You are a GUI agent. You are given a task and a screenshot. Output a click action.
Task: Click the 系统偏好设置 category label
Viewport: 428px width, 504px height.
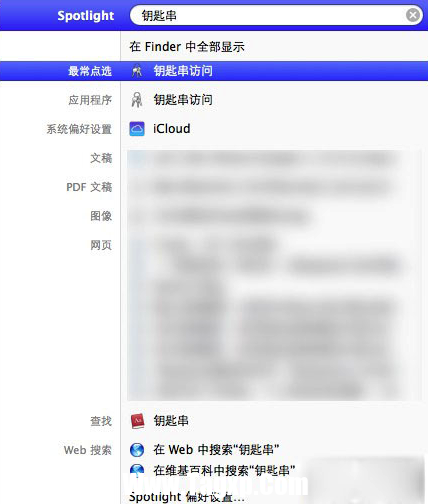coord(79,129)
